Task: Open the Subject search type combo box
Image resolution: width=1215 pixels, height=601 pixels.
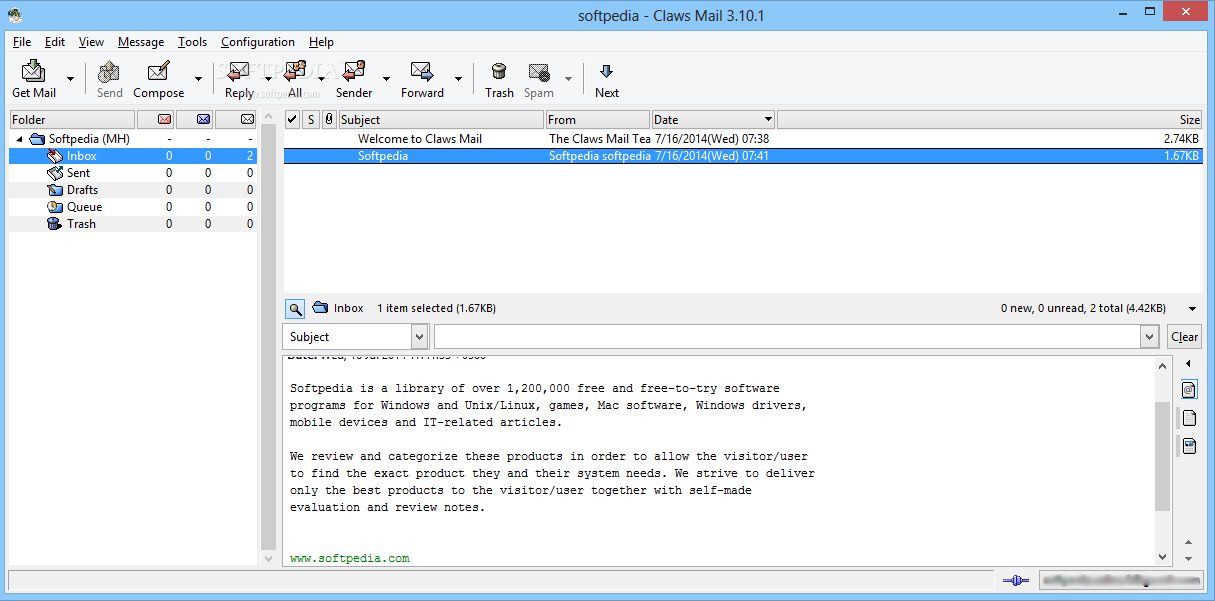Action: coord(356,337)
